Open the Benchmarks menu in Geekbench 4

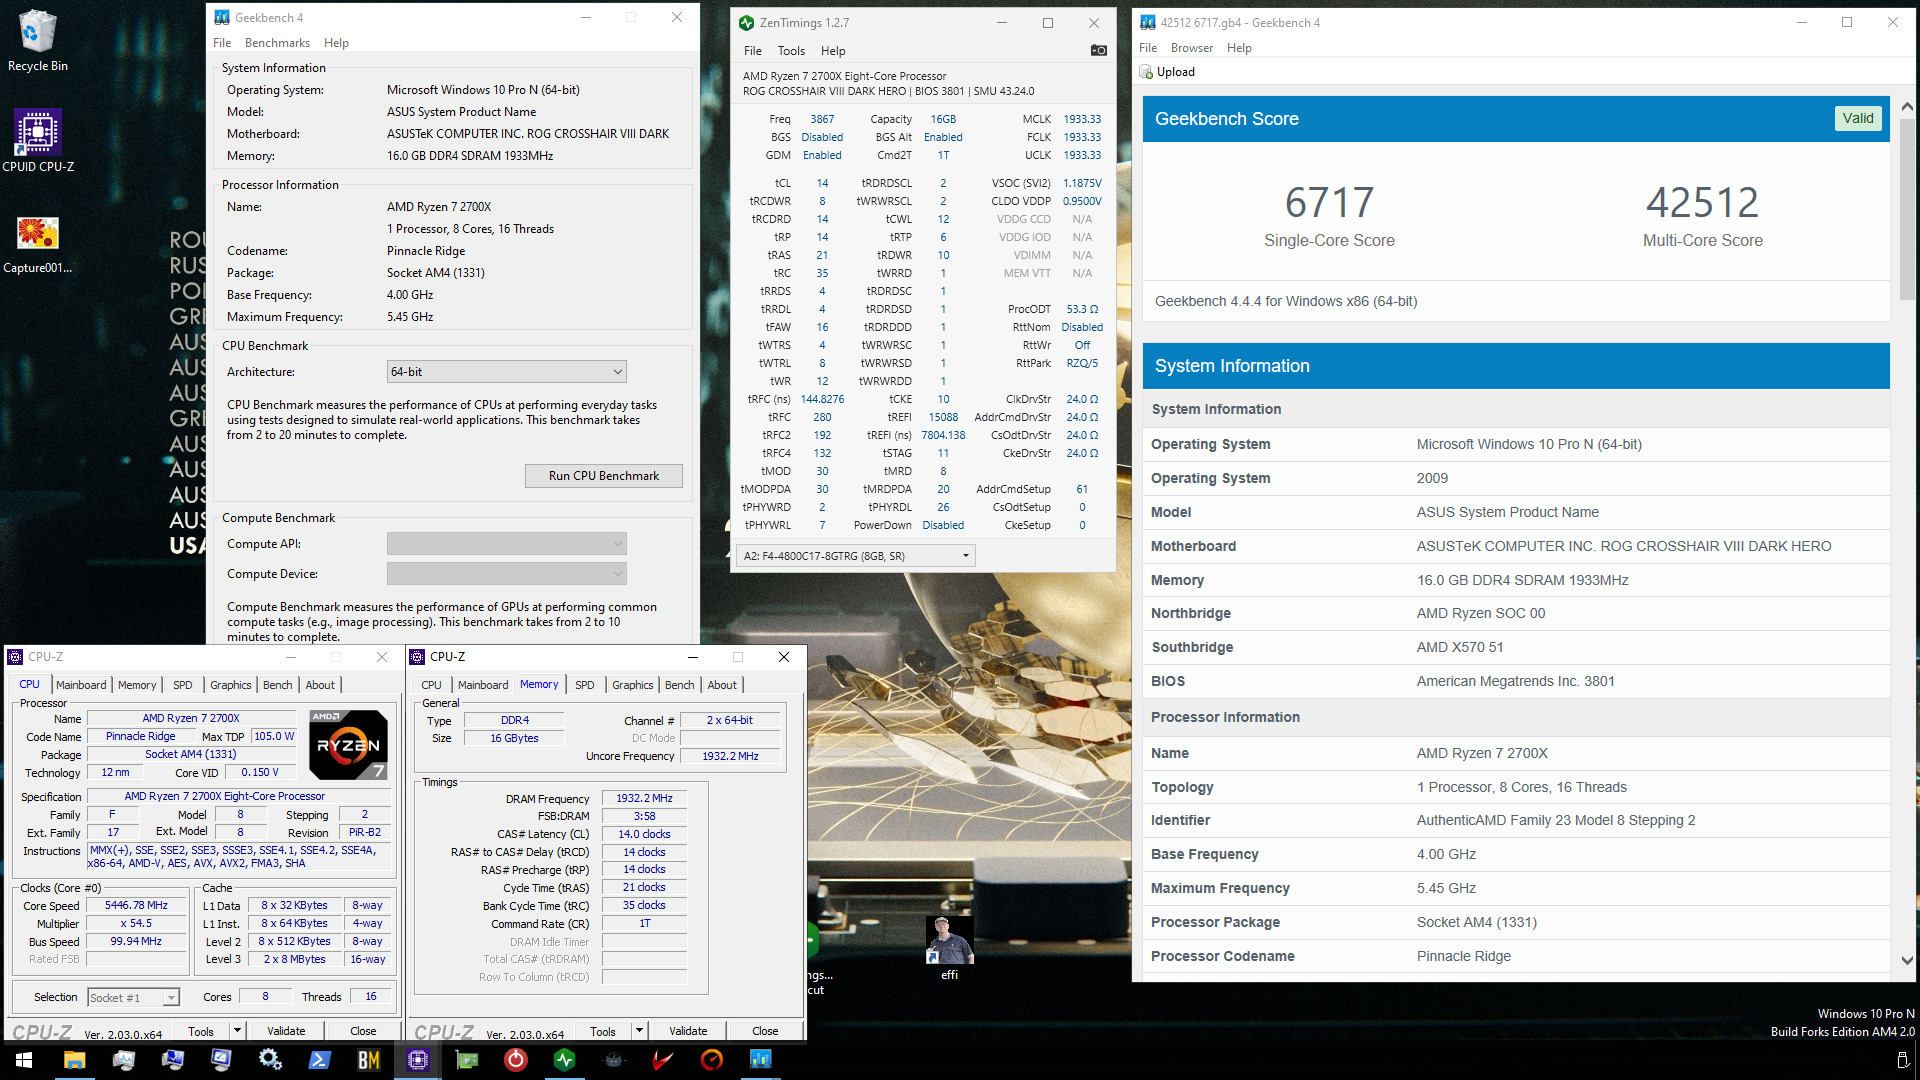click(277, 43)
